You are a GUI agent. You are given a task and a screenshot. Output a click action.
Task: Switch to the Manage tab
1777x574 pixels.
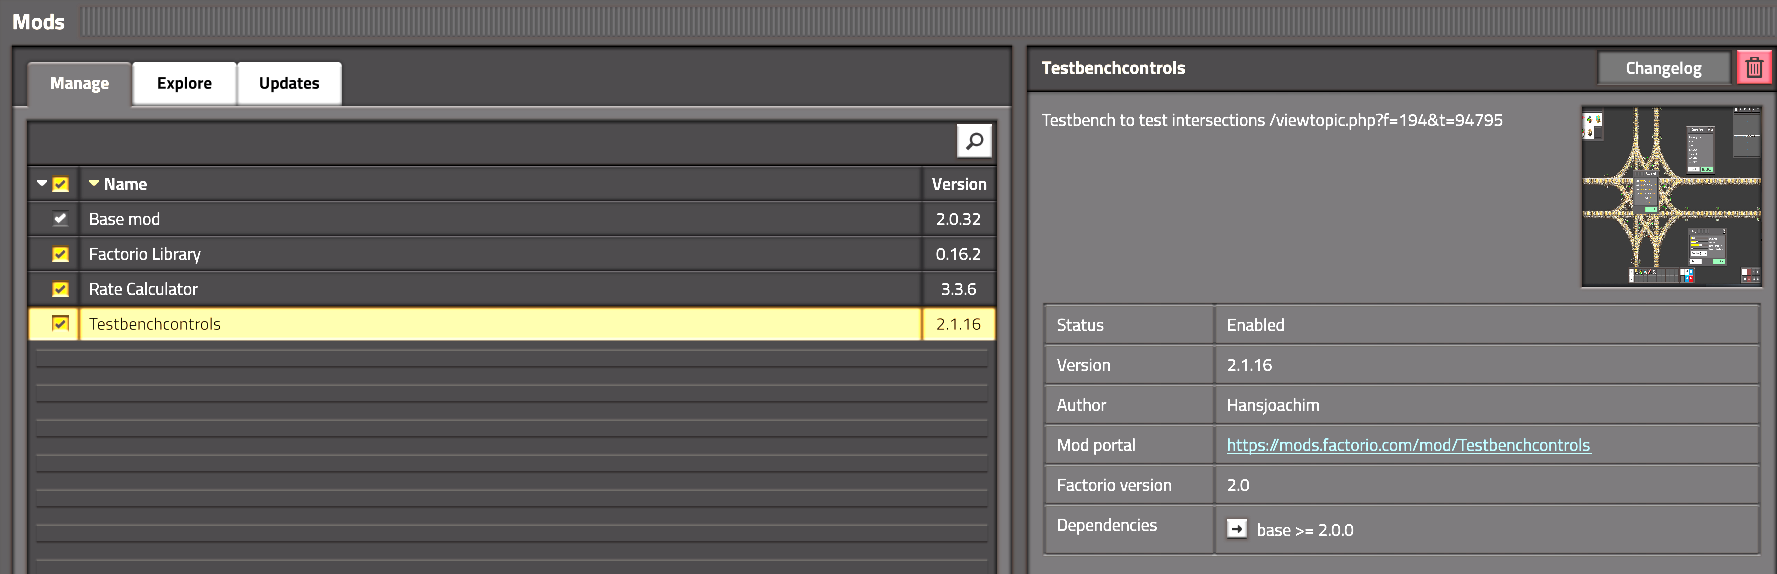click(x=80, y=84)
